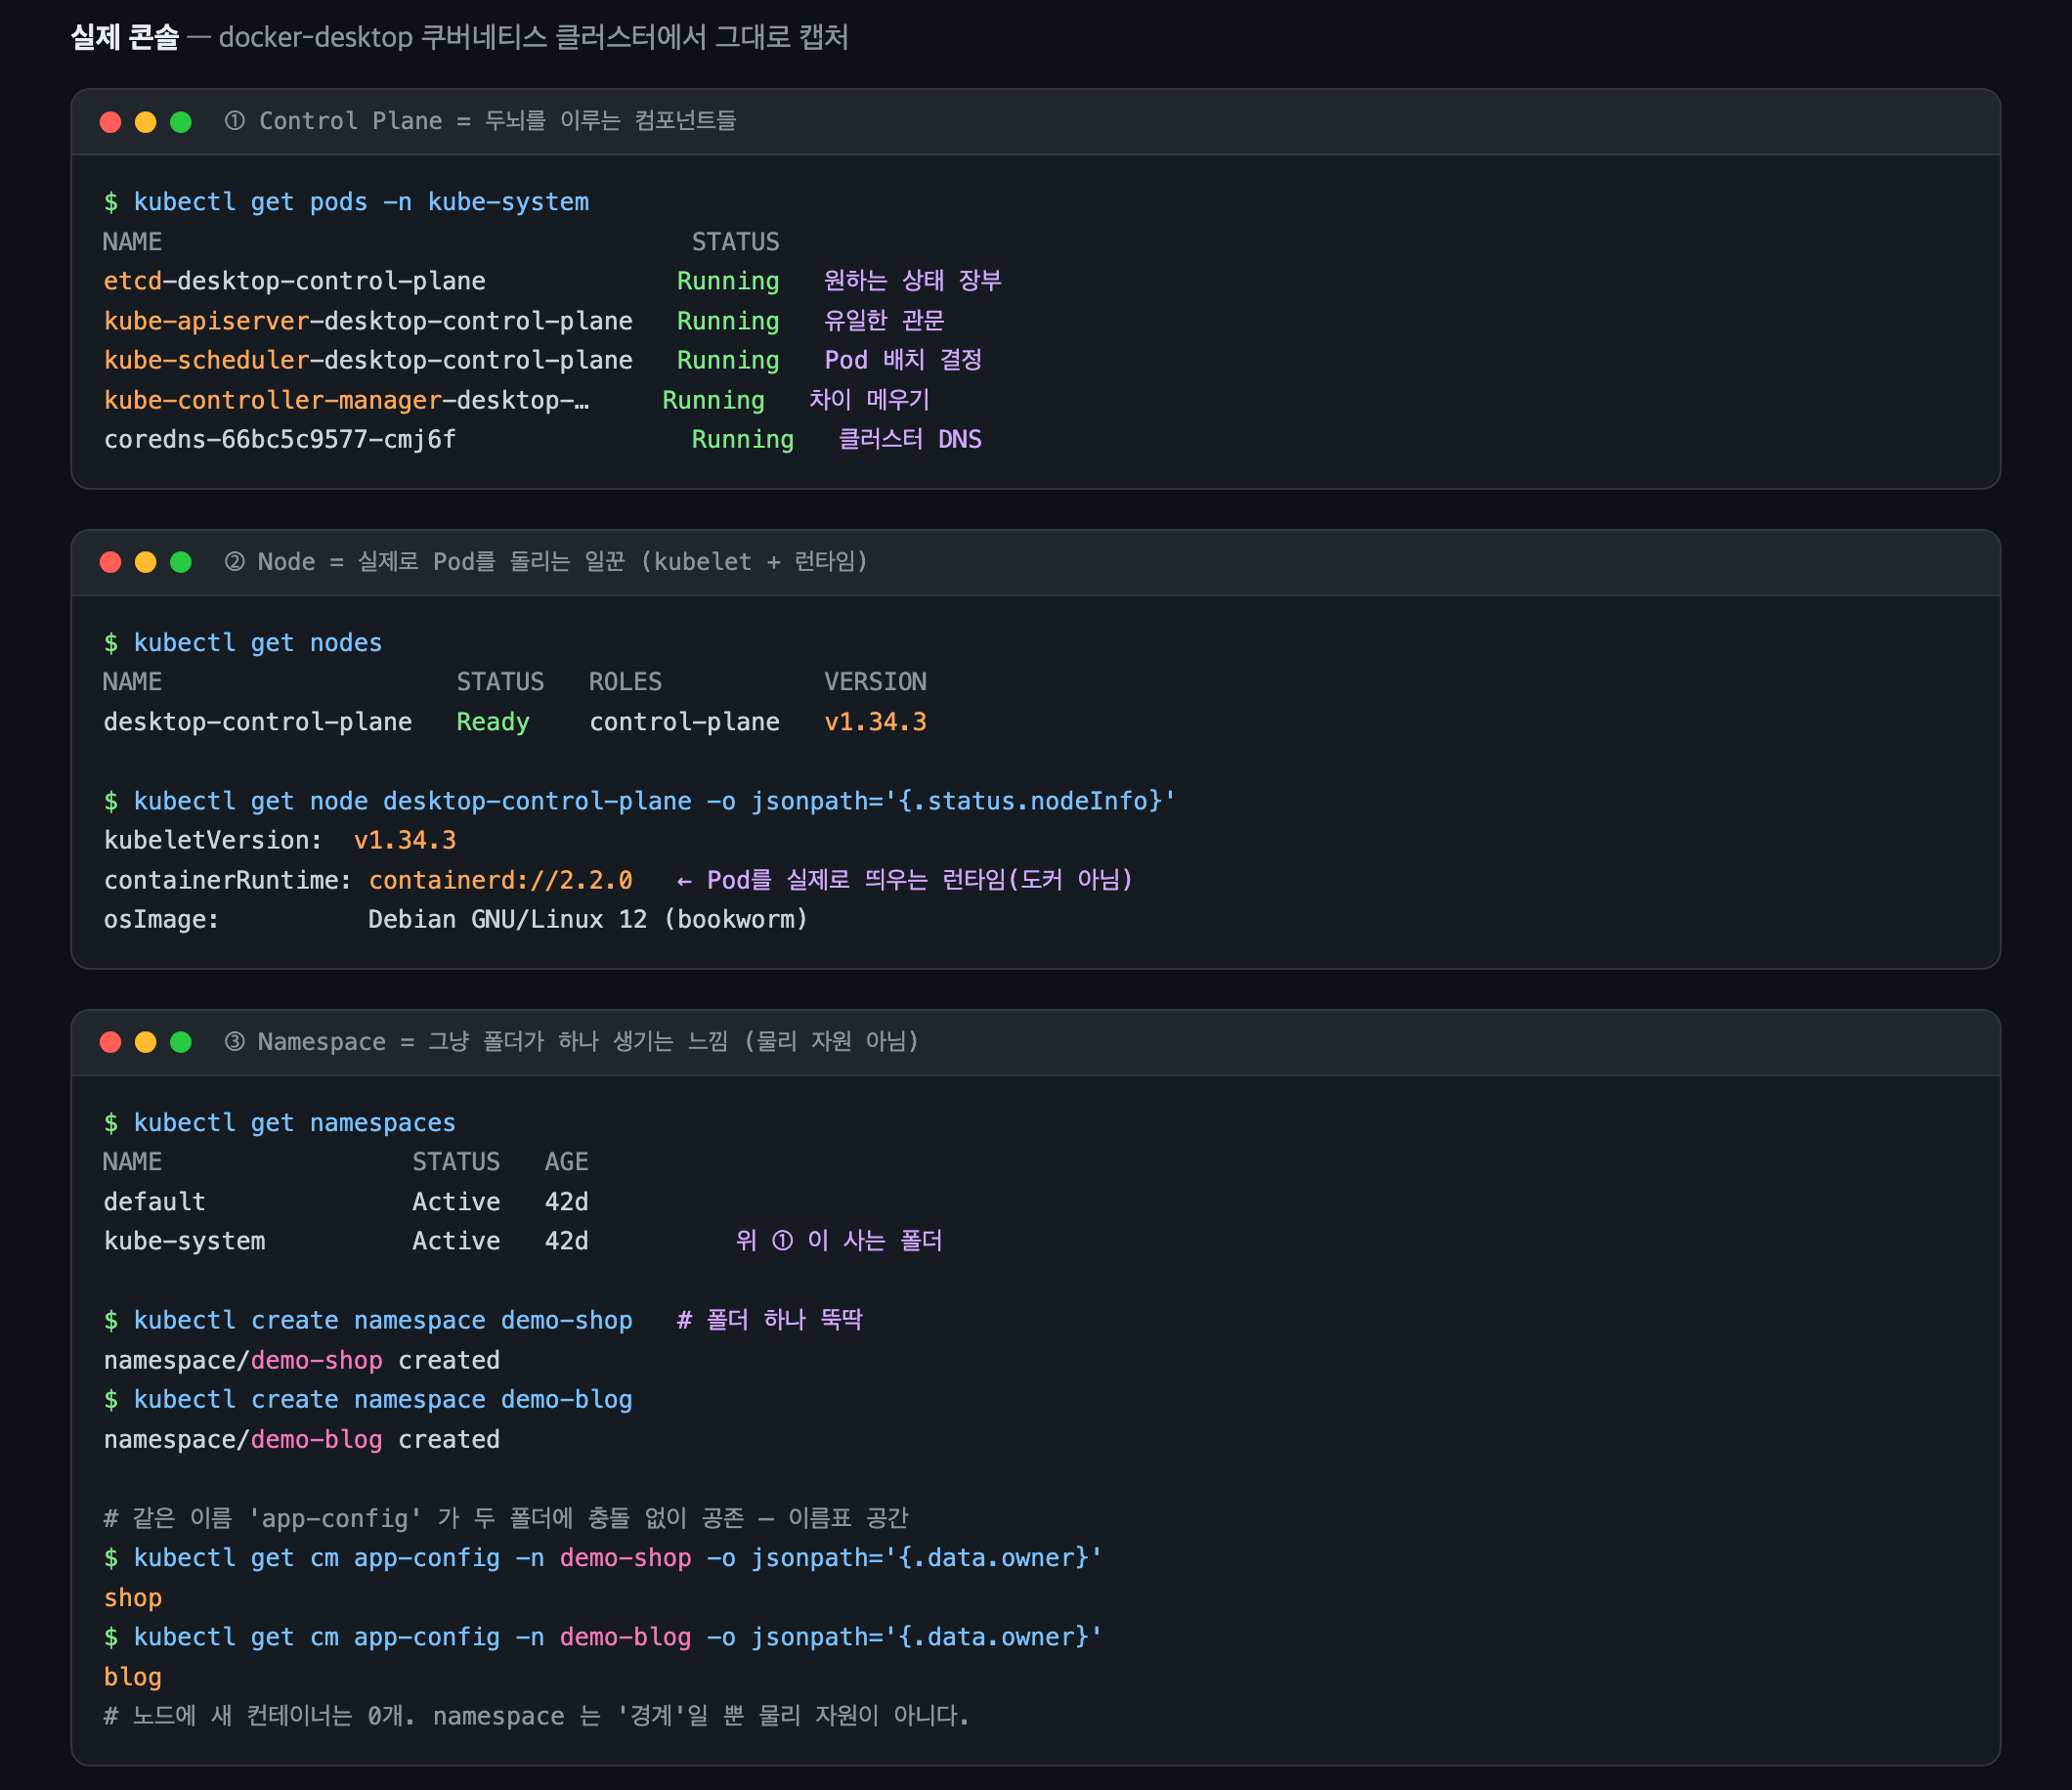Click the coredns-66bc5c9577-cmj6f pod name
Screen dimensions: 2072x1790
(x=280, y=440)
